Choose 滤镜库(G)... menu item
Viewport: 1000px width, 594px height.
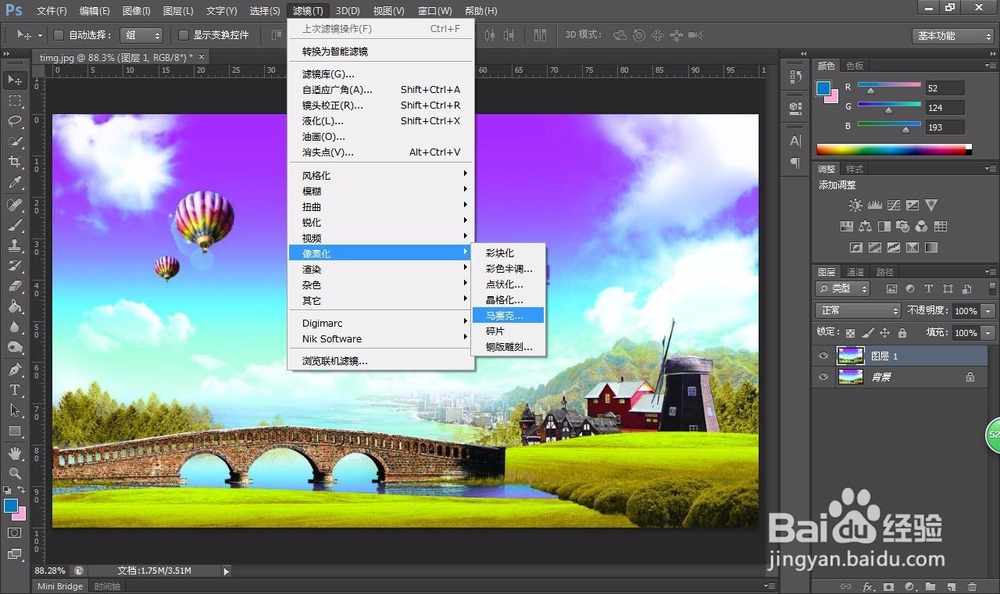381,74
